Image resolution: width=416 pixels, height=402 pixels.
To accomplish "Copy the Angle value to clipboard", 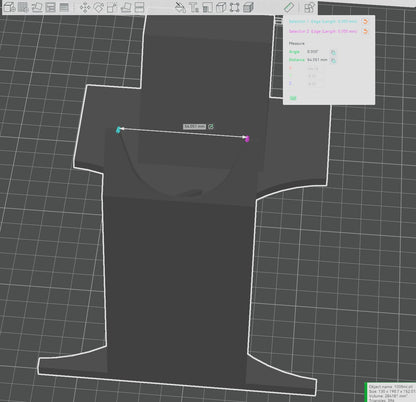I will click(333, 52).
